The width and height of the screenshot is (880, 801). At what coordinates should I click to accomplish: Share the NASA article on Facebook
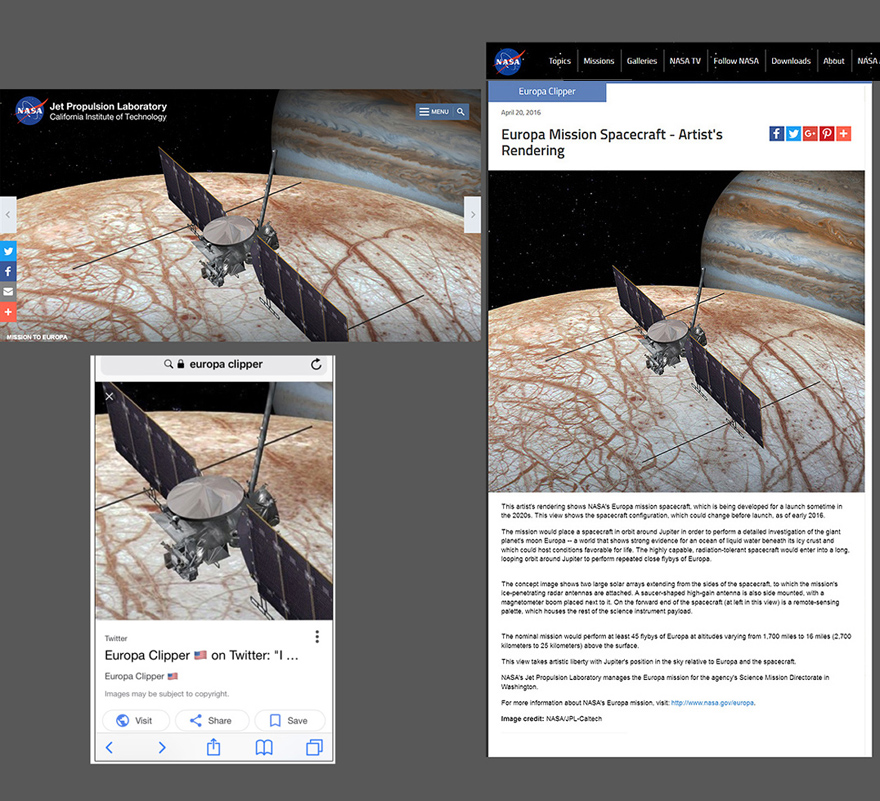click(x=777, y=134)
